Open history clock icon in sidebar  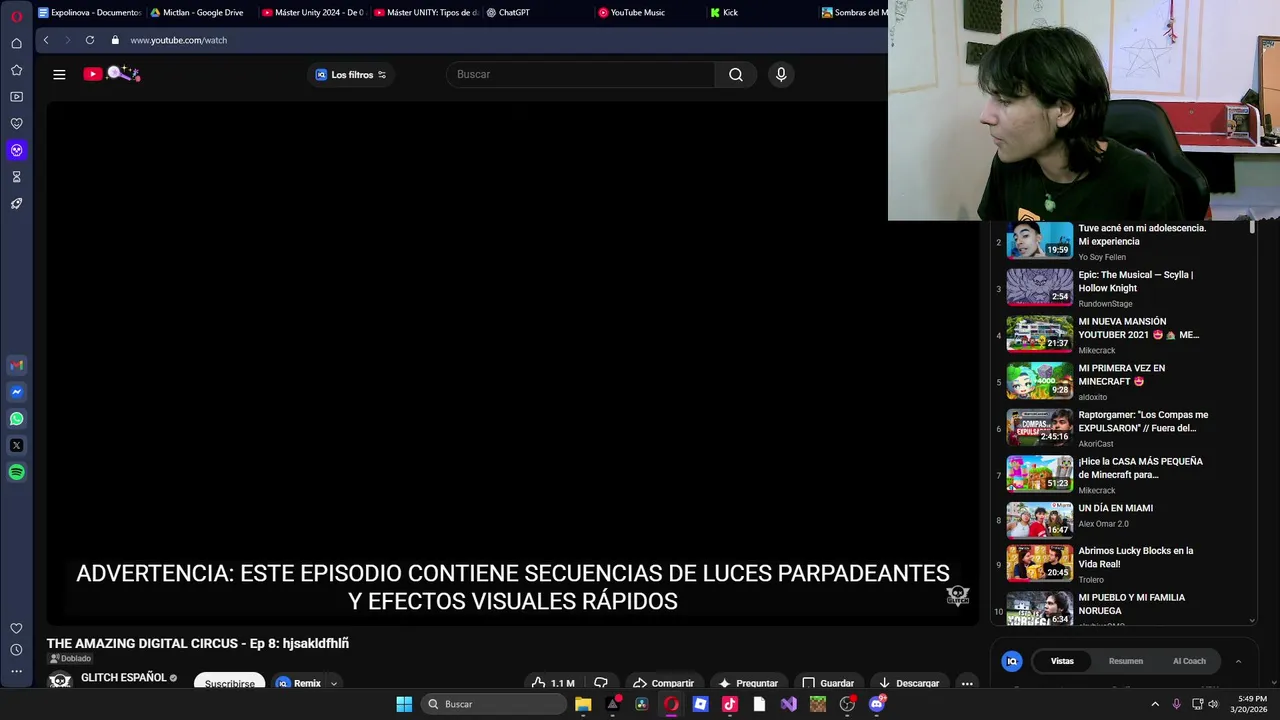[16, 650]
